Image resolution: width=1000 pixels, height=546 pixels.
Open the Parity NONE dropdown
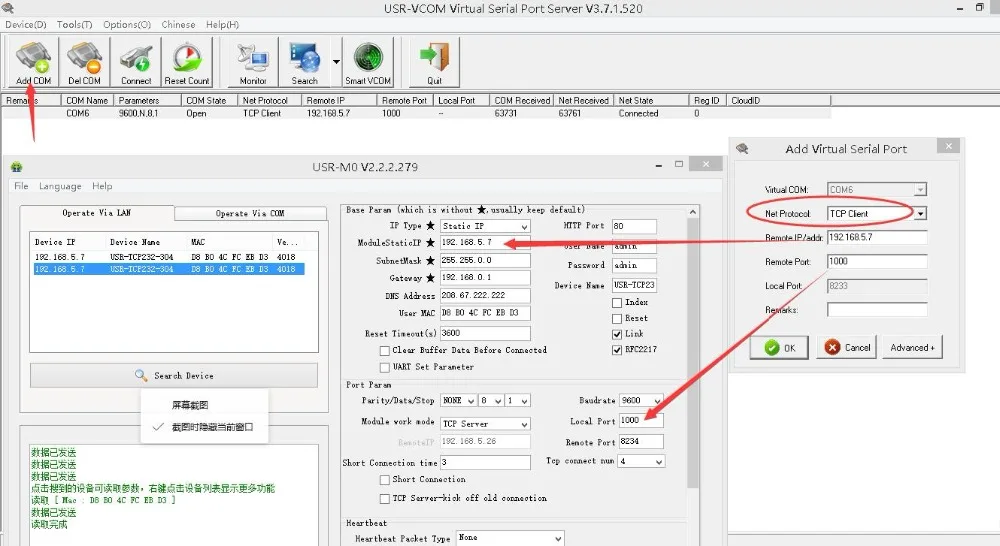458,401
